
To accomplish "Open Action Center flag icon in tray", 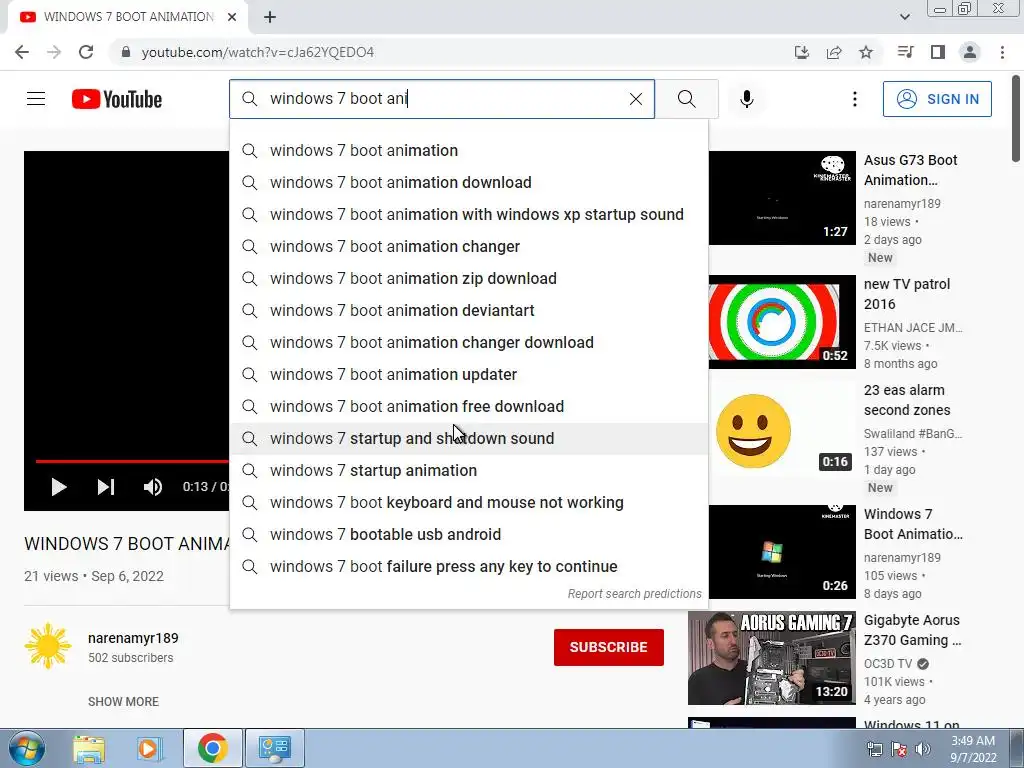I will [x=899, y=749].
